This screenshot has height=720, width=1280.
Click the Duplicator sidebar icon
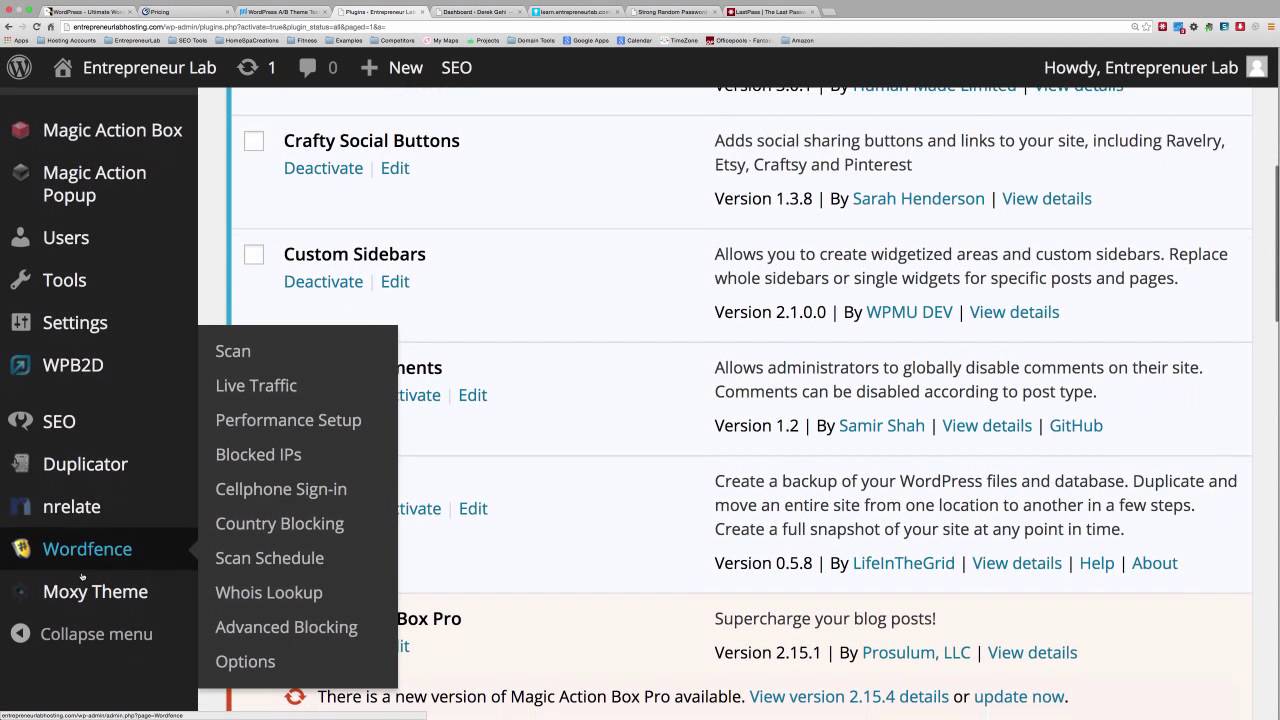pyautogui.click(x=20, y=464)
